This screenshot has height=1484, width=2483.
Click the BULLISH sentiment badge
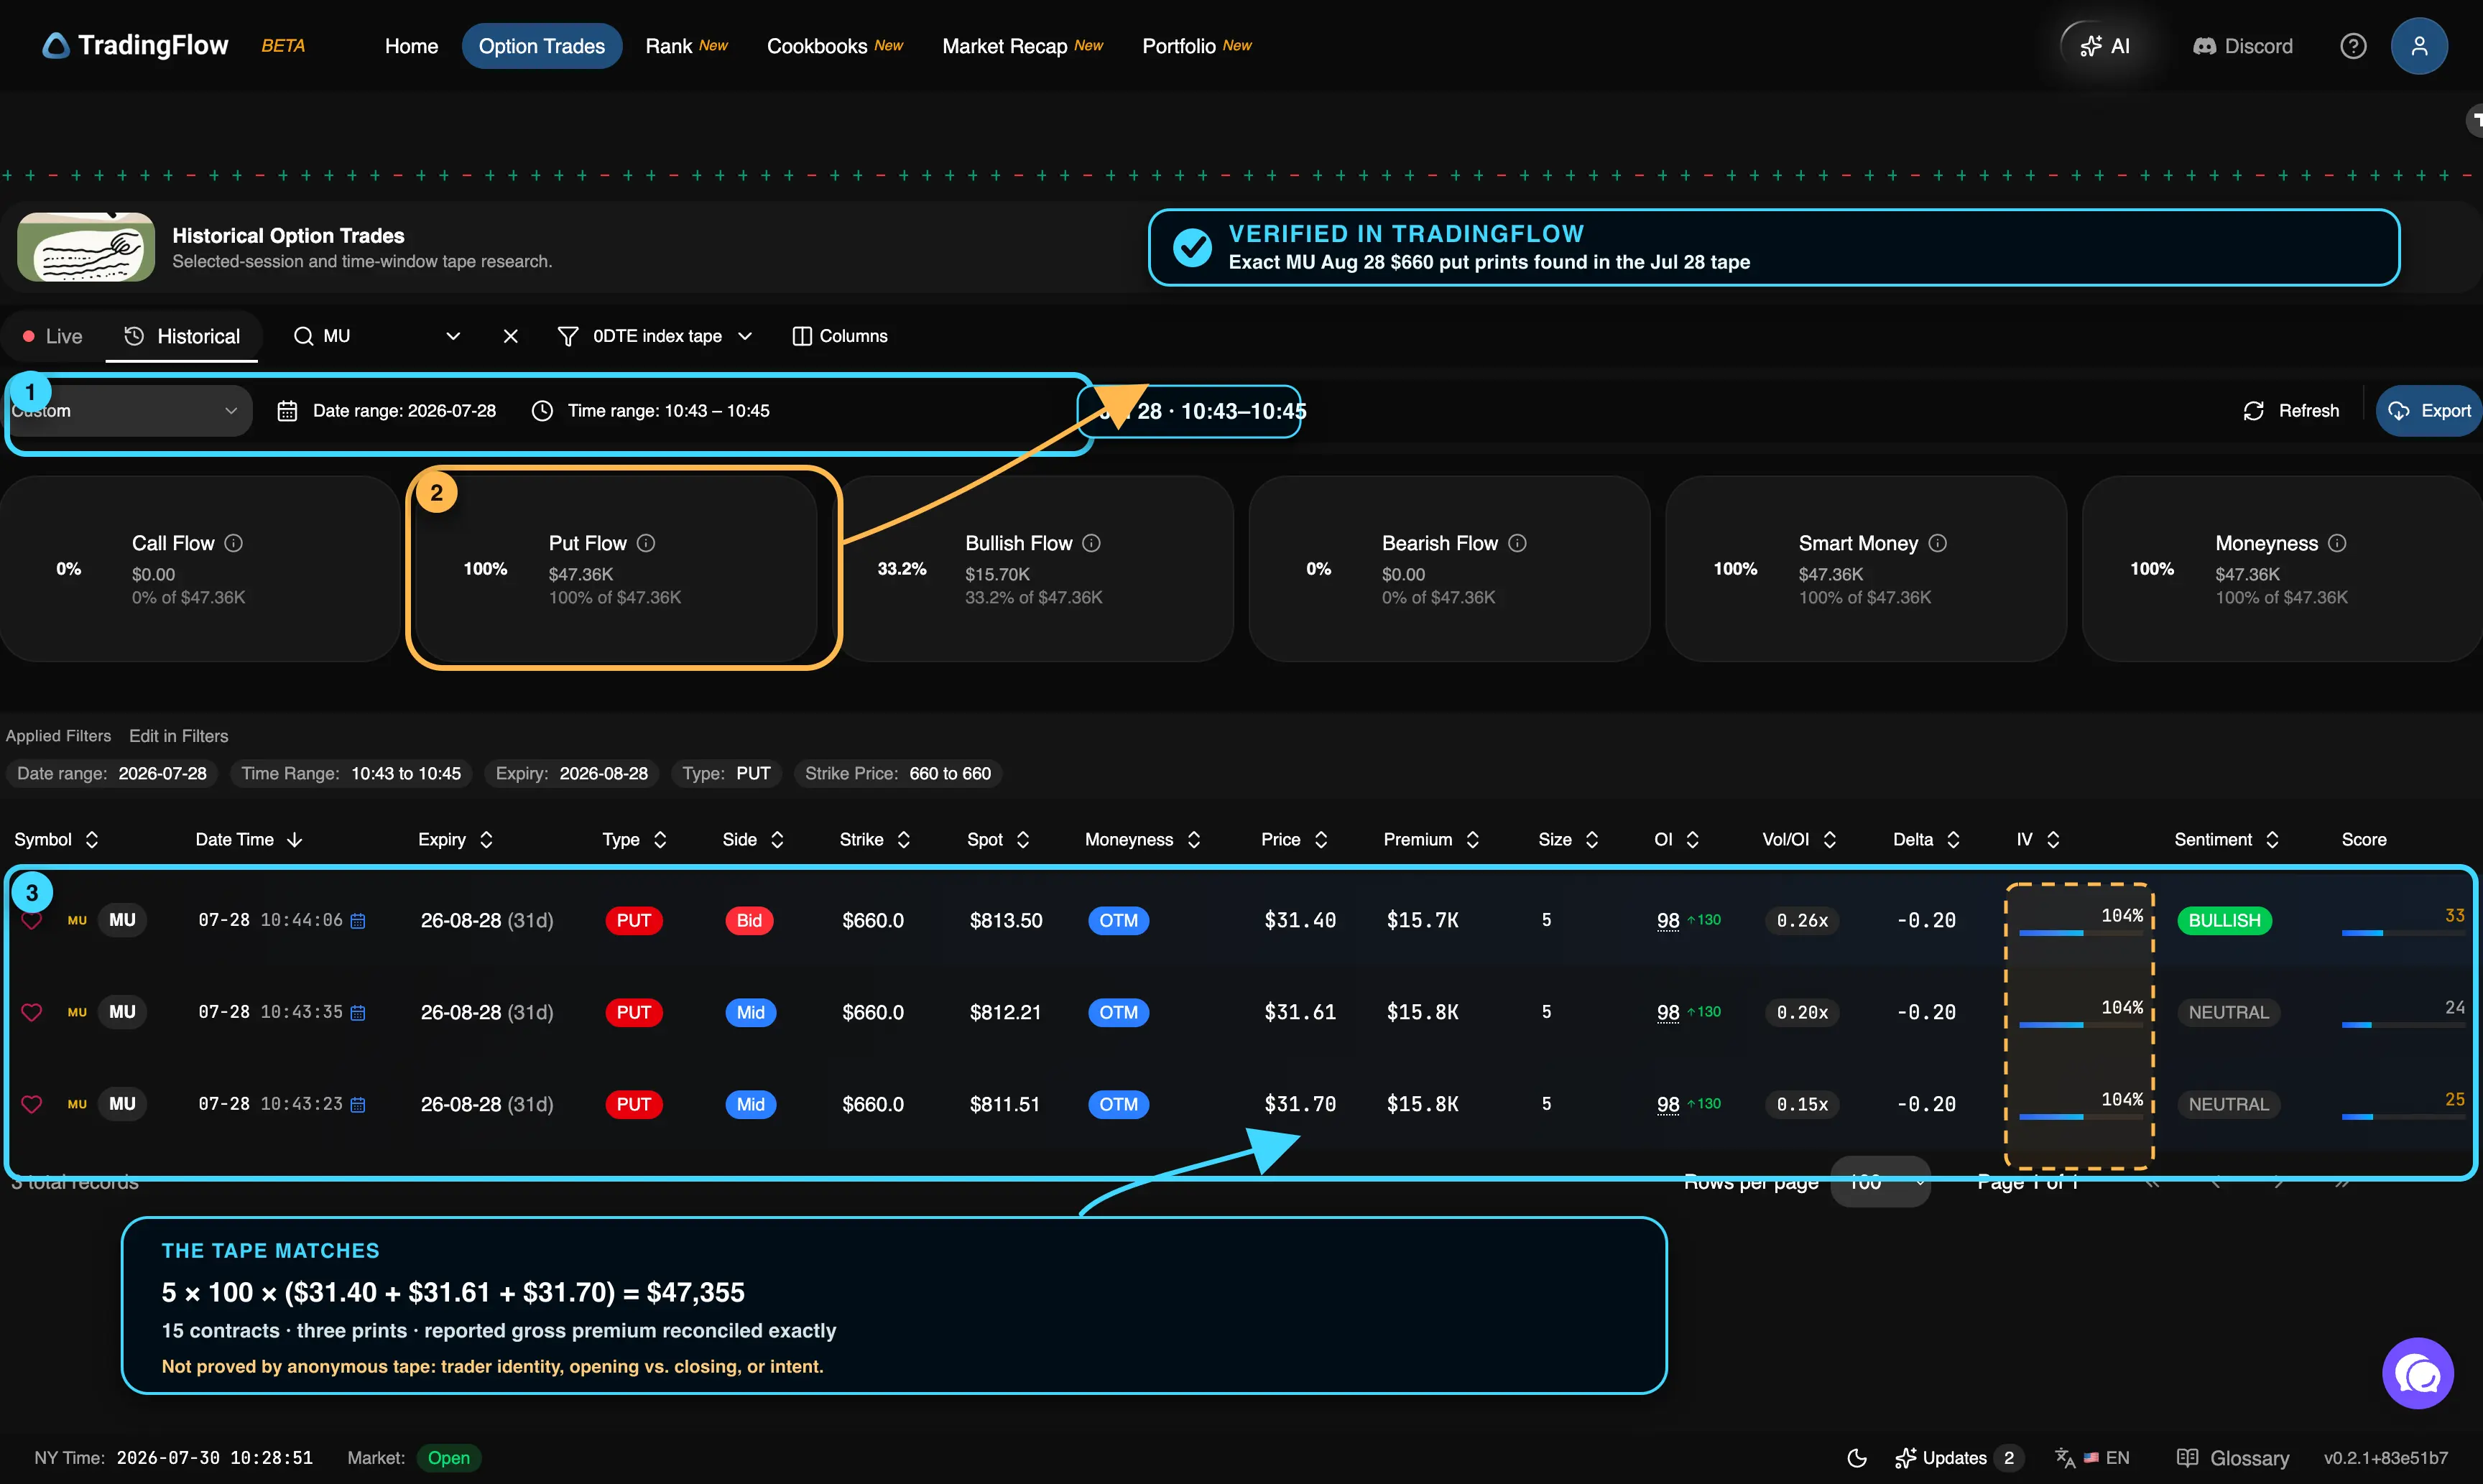(x=2224, y=920)
